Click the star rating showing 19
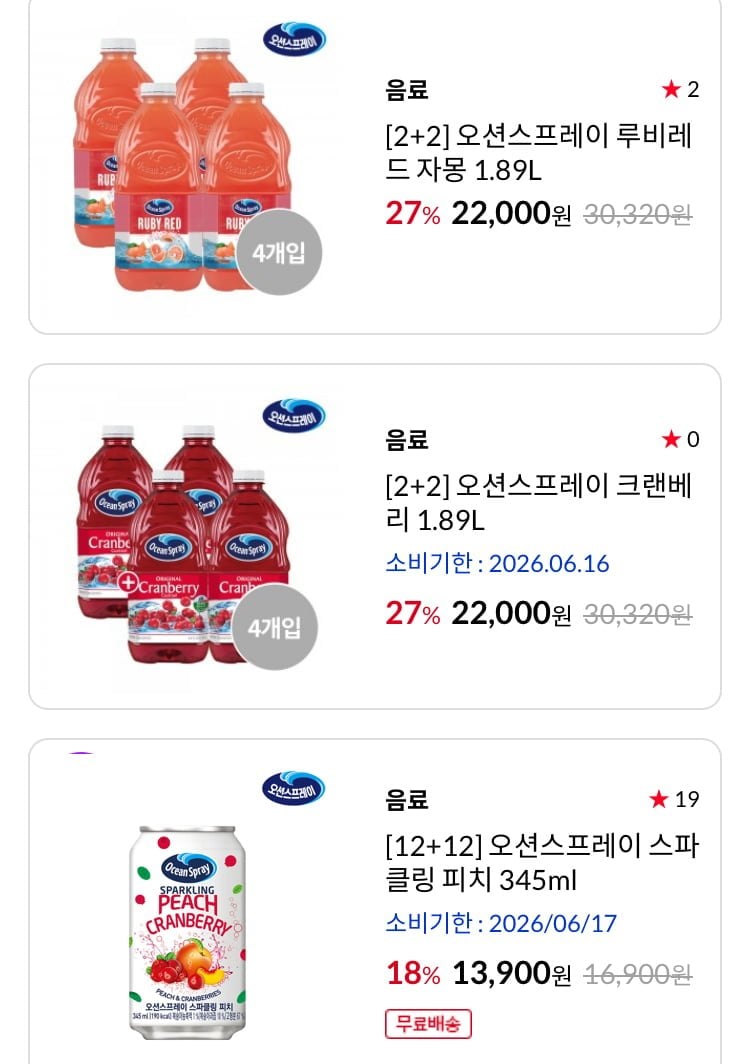 pyautogui.click(x=673, y=799)
